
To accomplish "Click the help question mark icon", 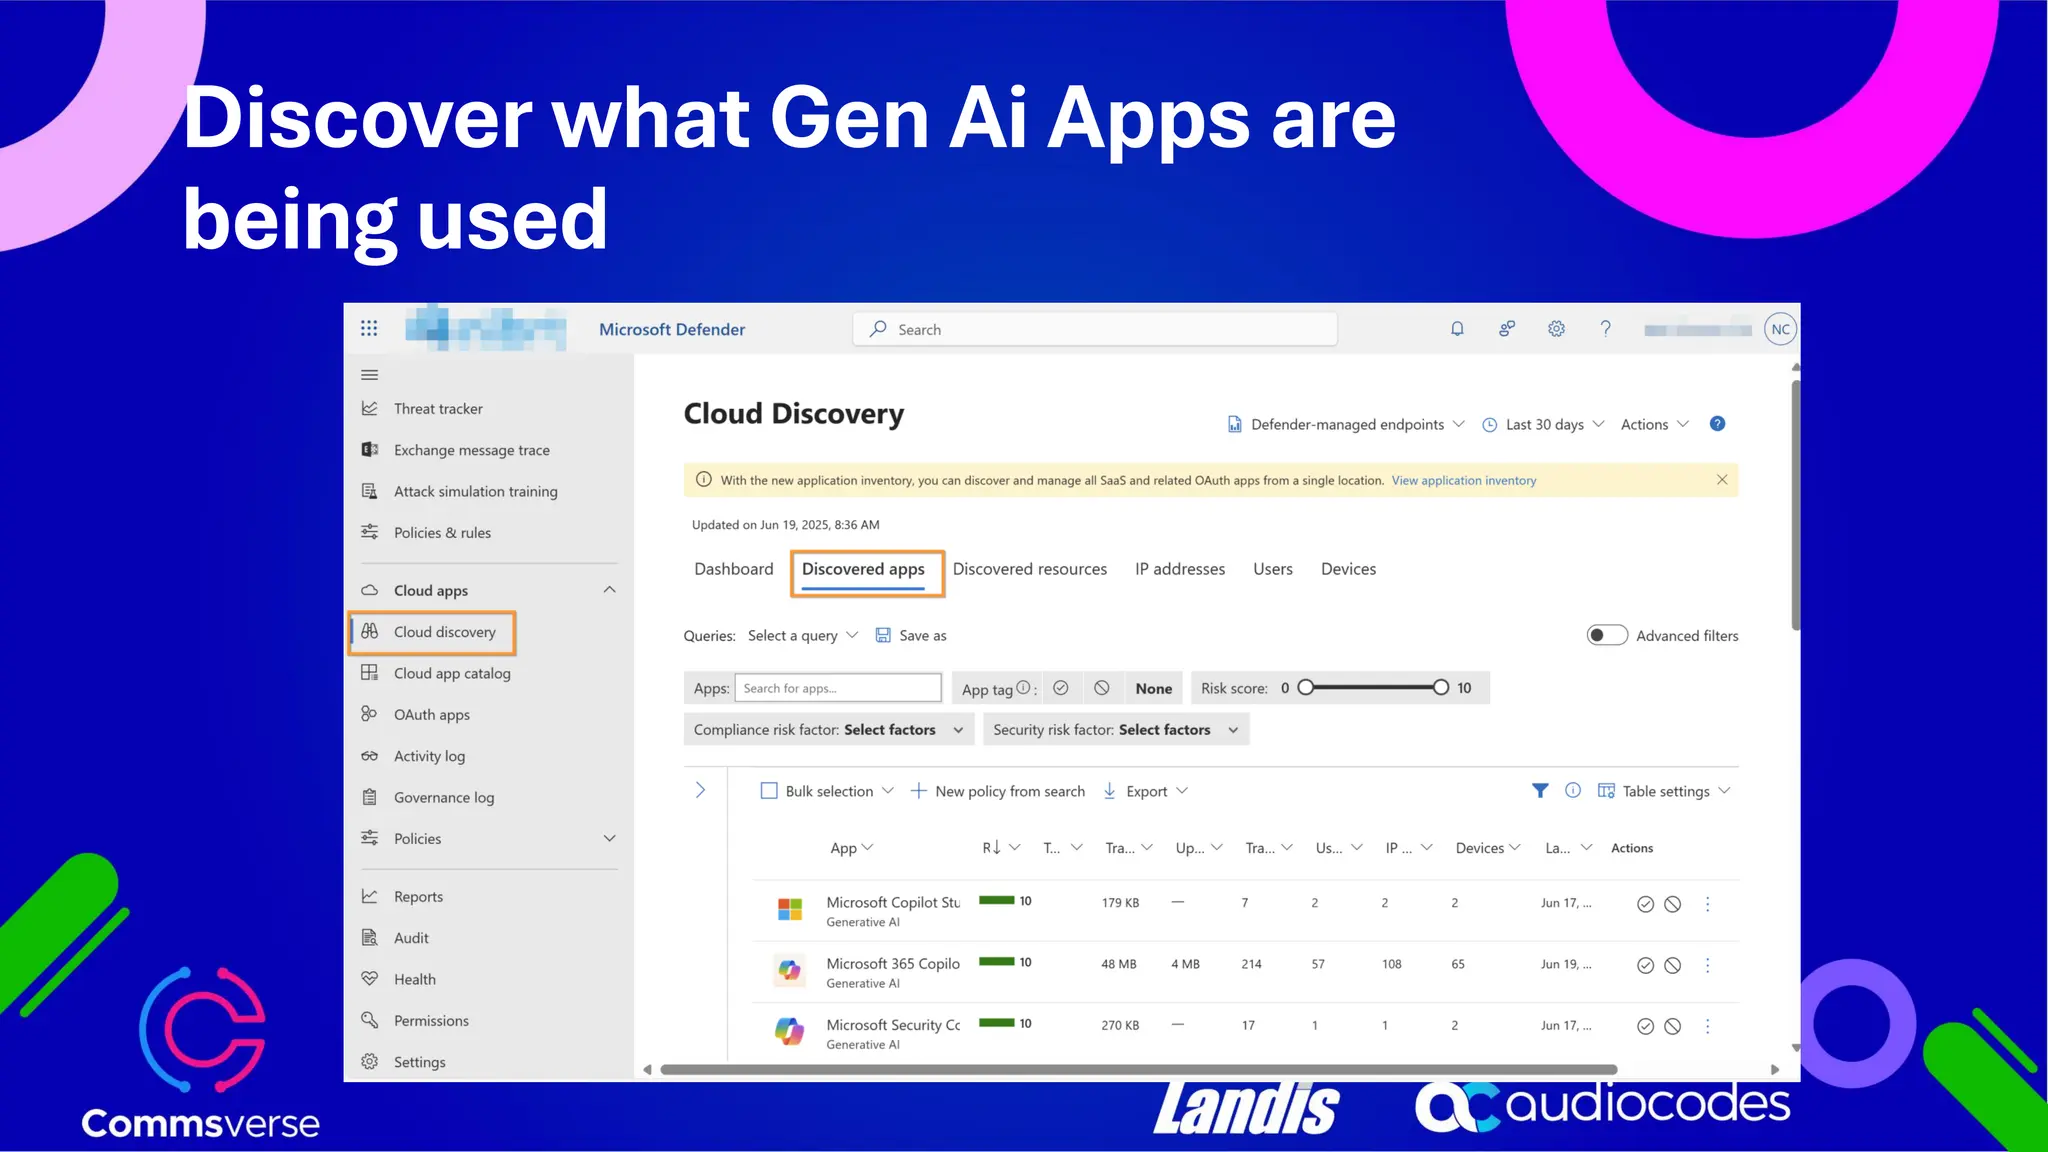I will tap(1605, 329).
